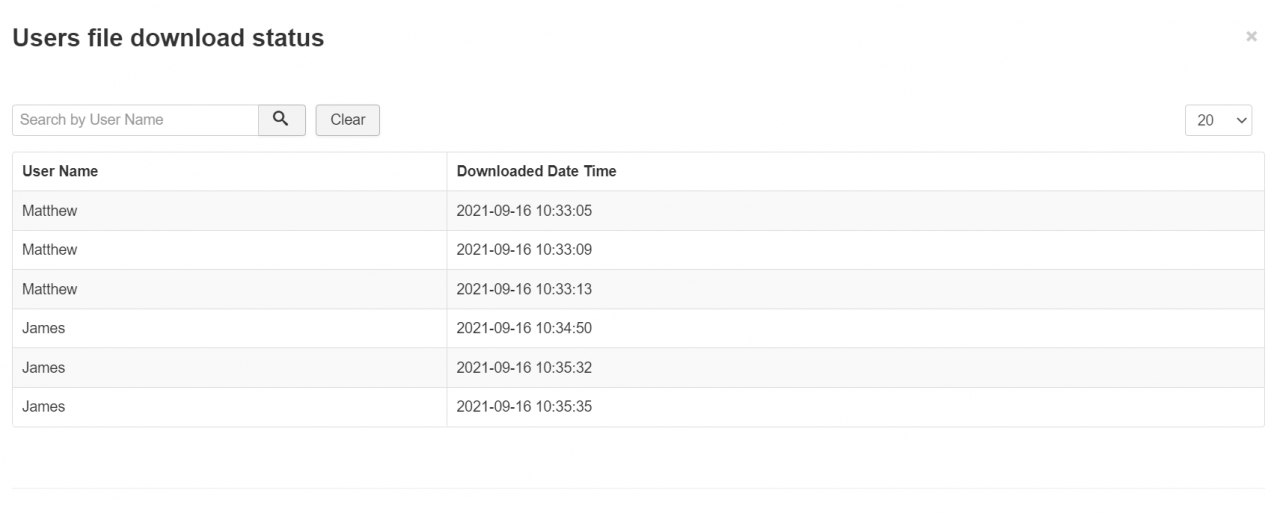Image resolution: width=1280 pixels, height=514 pixels.
Task: Open the page size dropdown showing 20
Action: (x=1218, y=120)
